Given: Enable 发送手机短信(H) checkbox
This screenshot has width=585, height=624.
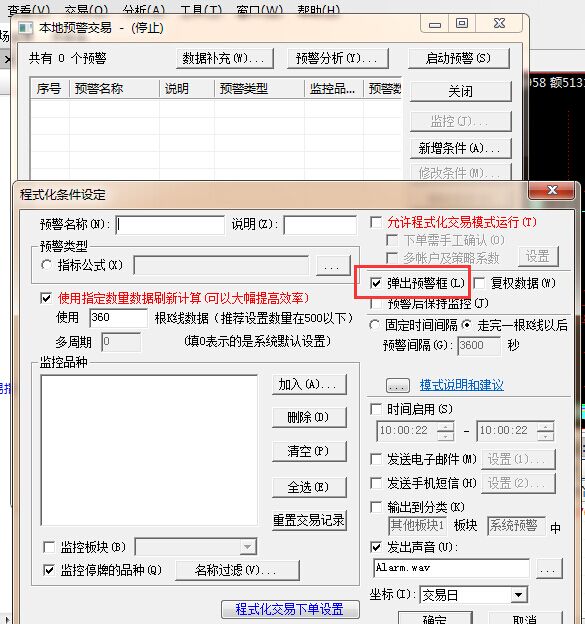Looking at the screenshot, I should click(x=376, y=483).
